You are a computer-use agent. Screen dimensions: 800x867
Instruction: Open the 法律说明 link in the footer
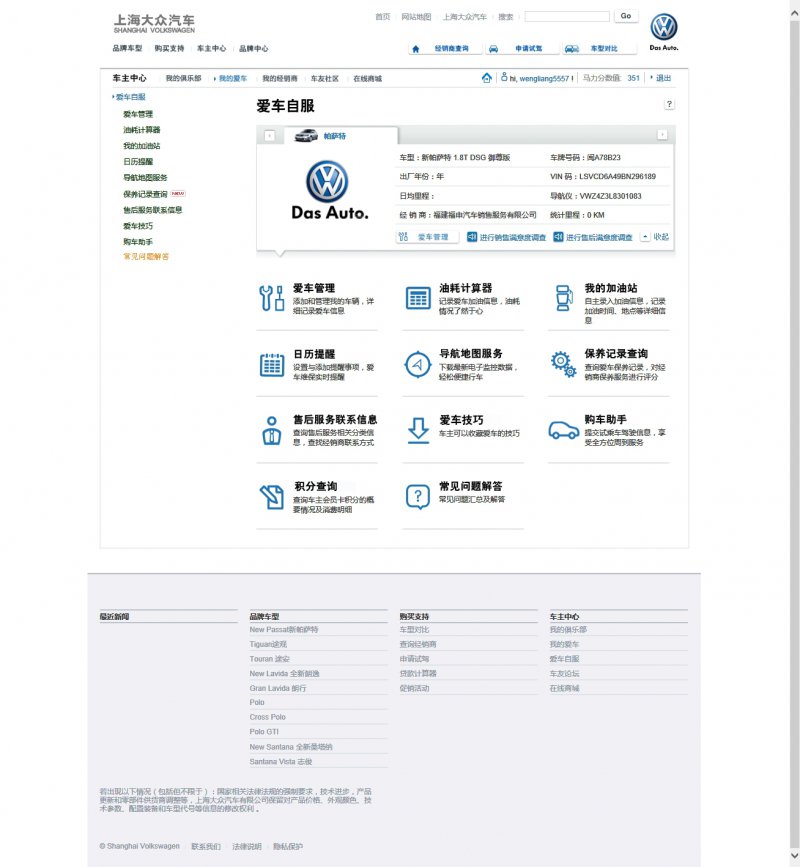pos(247,847)
